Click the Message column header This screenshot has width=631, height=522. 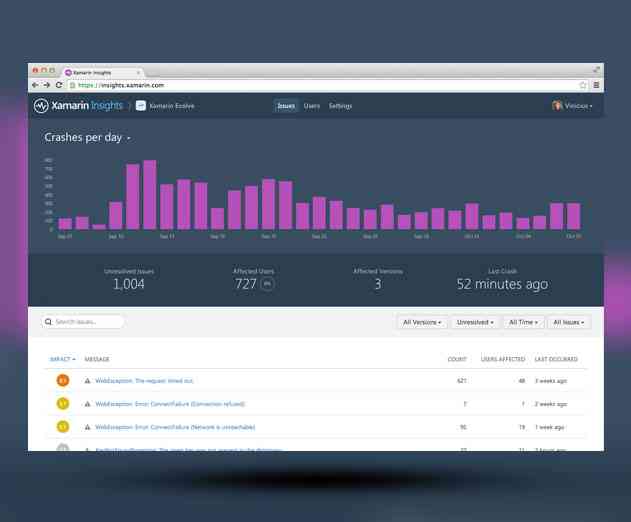pos(97,359)
